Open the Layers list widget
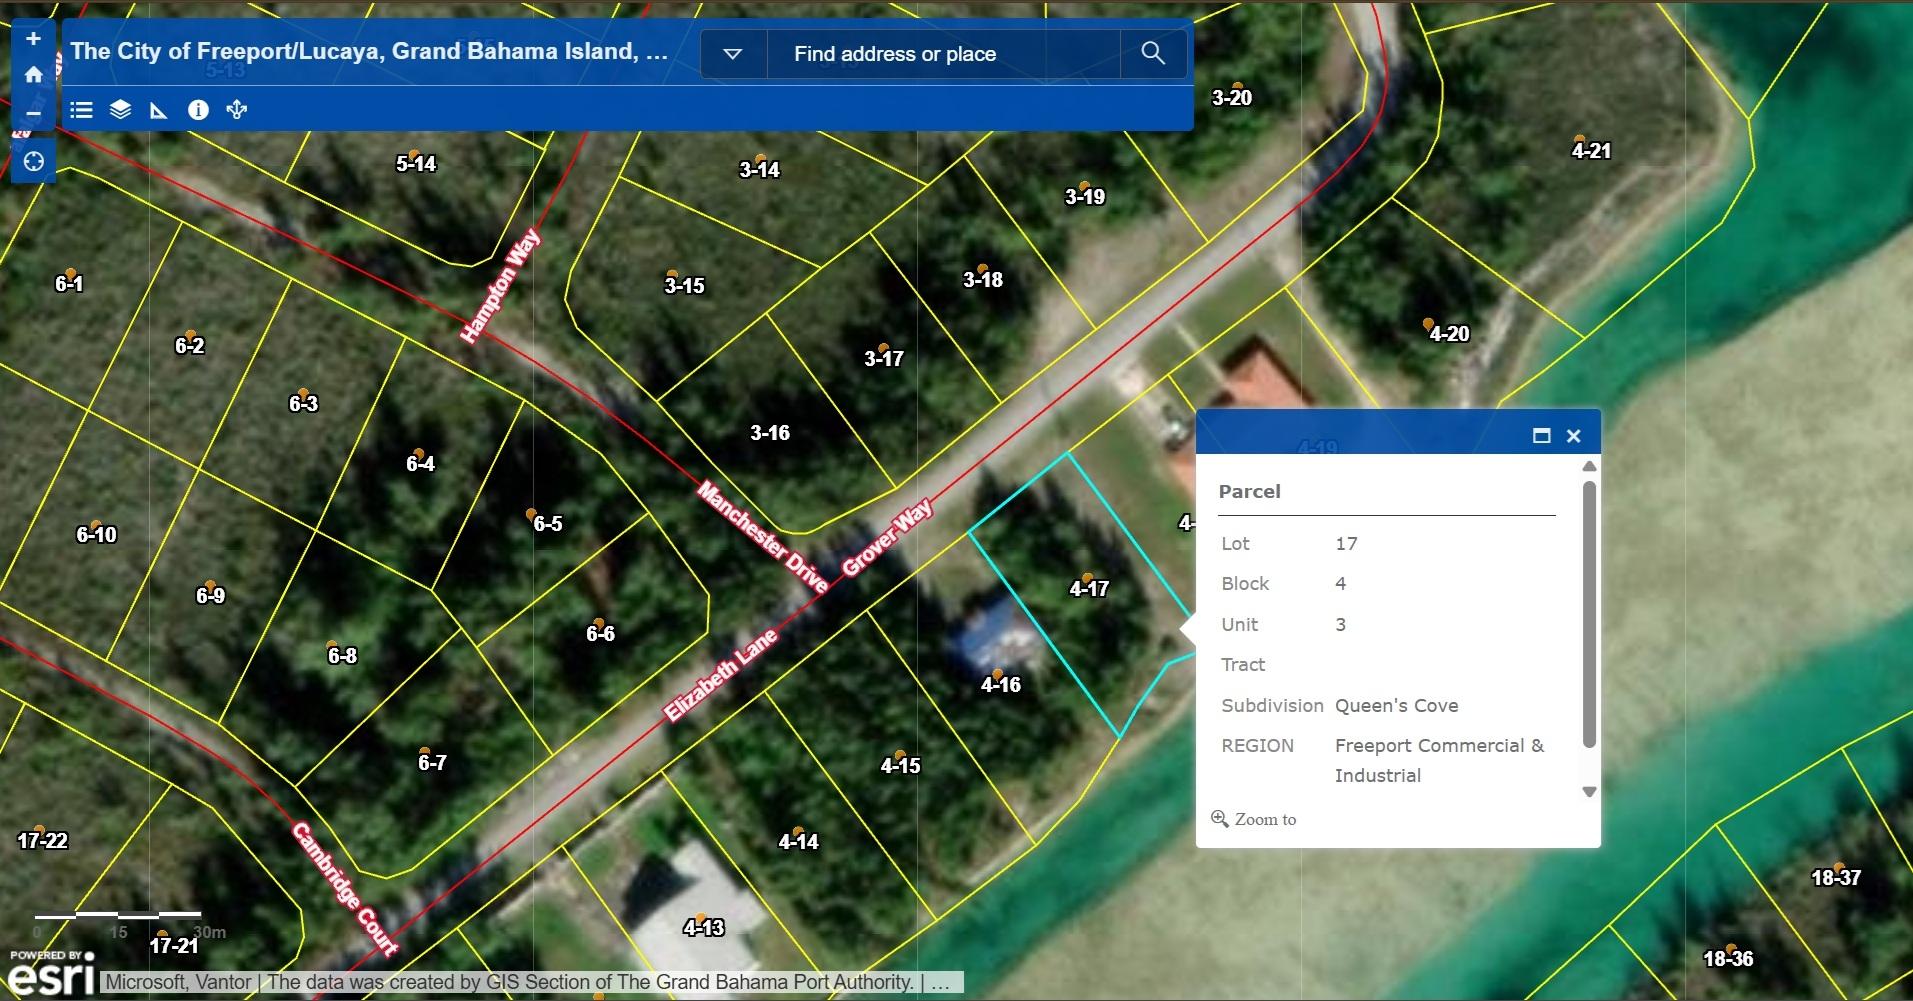 pos(120,110)
